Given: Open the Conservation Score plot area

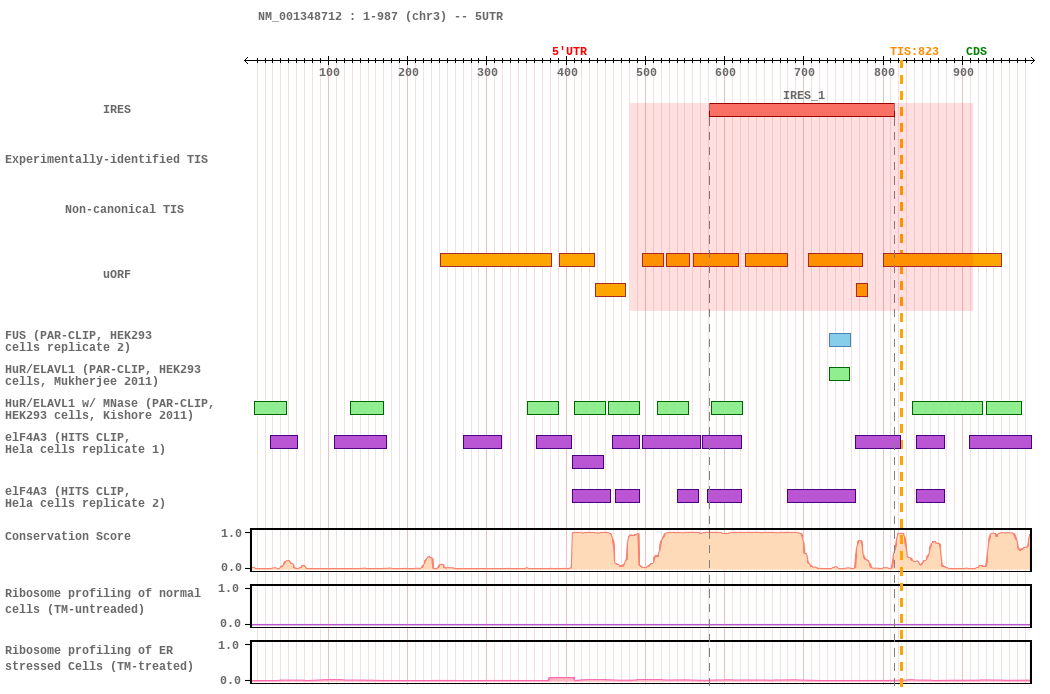Looking at the screenshot, I should 640,550.
